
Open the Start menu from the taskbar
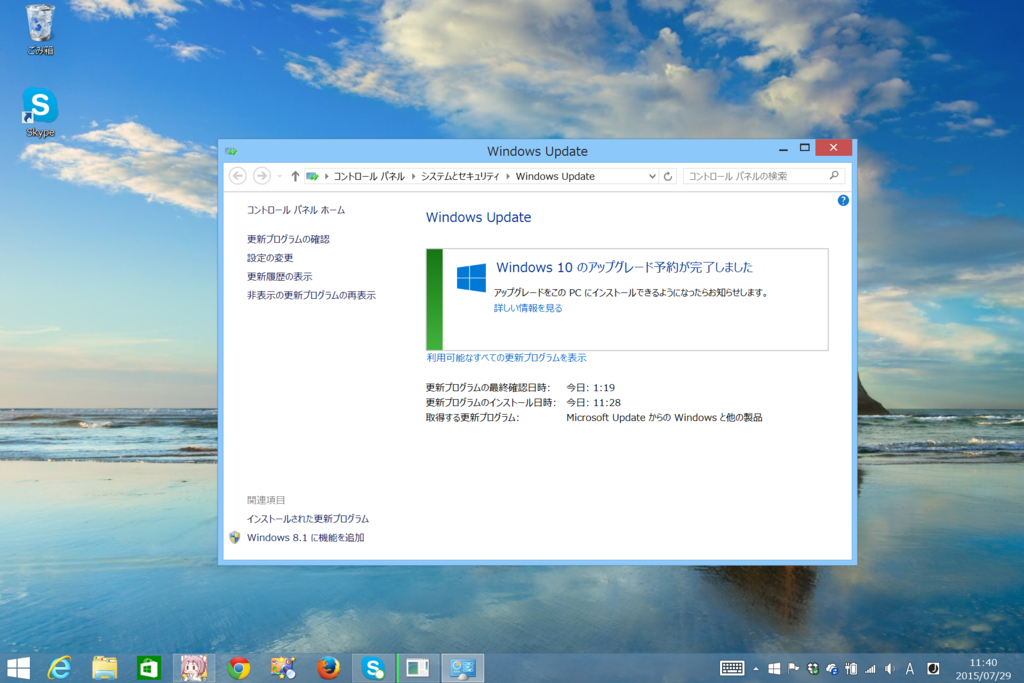[x=18, y=668]
